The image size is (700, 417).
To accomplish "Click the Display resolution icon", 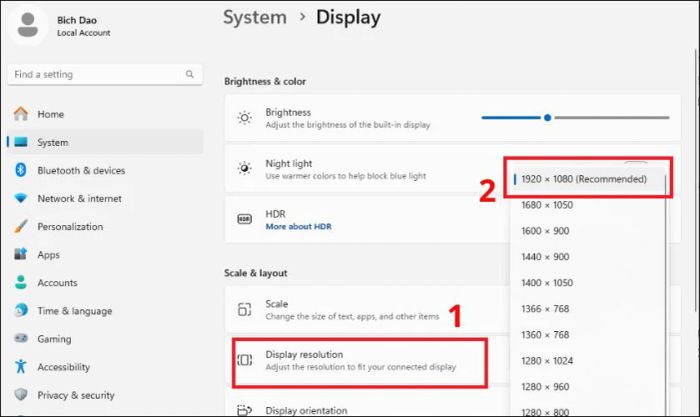I will [x=244, y=360].
